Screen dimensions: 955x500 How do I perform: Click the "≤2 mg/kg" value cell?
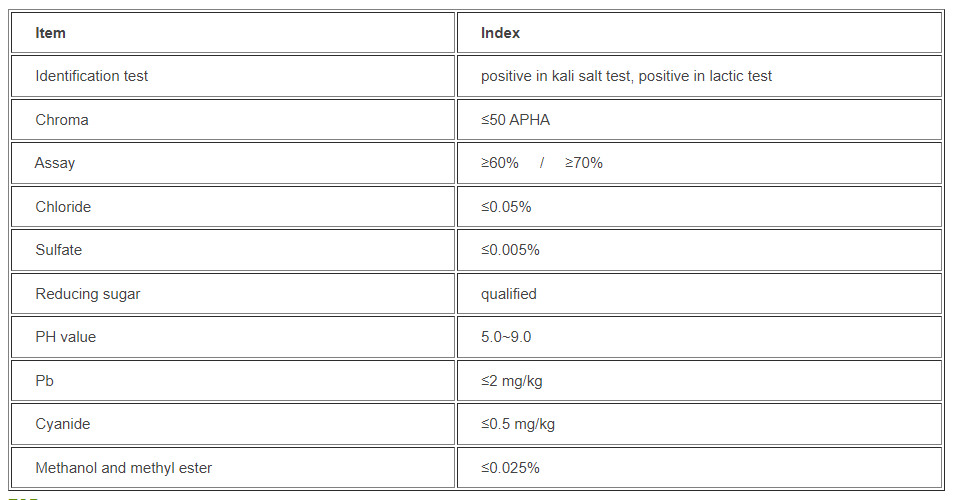(x=512, y=381)
